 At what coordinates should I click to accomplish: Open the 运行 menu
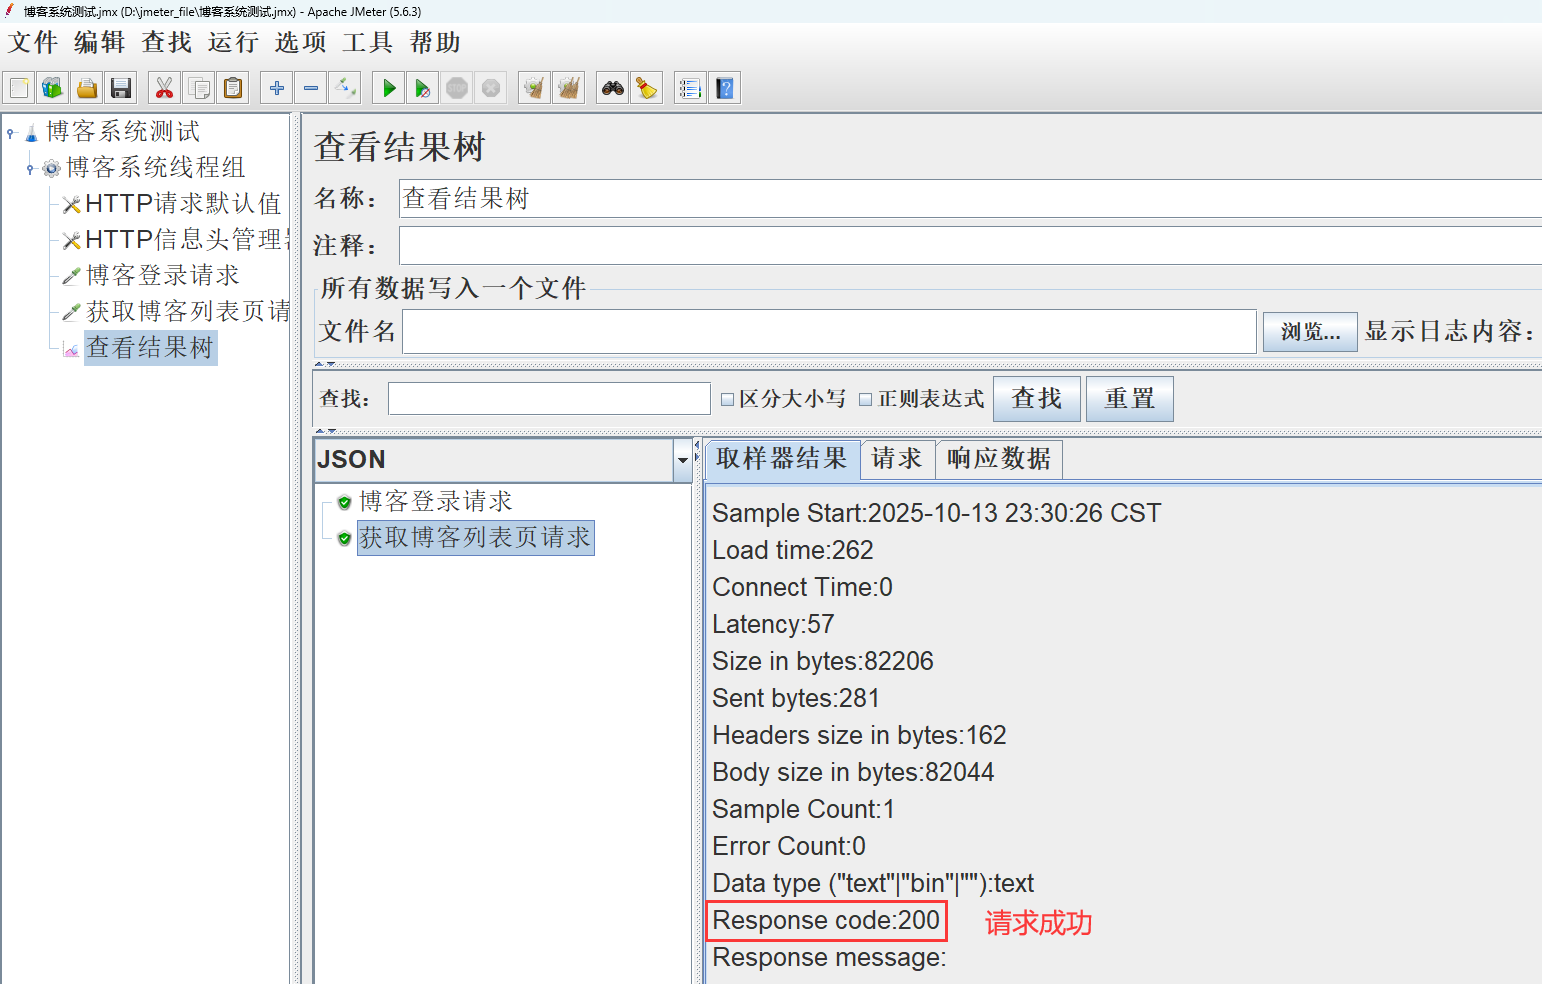point(234,43)
